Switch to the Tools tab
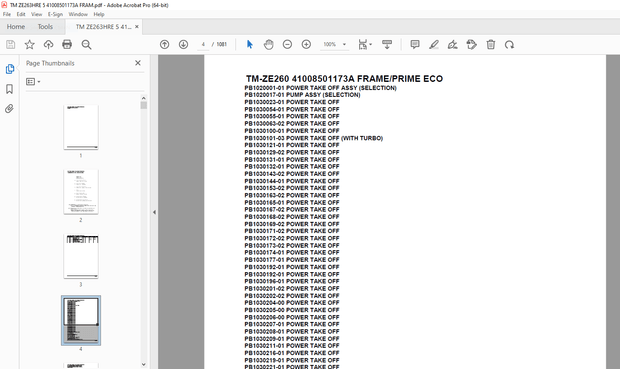Image resolution: width=620 pixels, height=369 pixels. click(x=45, y=26)
